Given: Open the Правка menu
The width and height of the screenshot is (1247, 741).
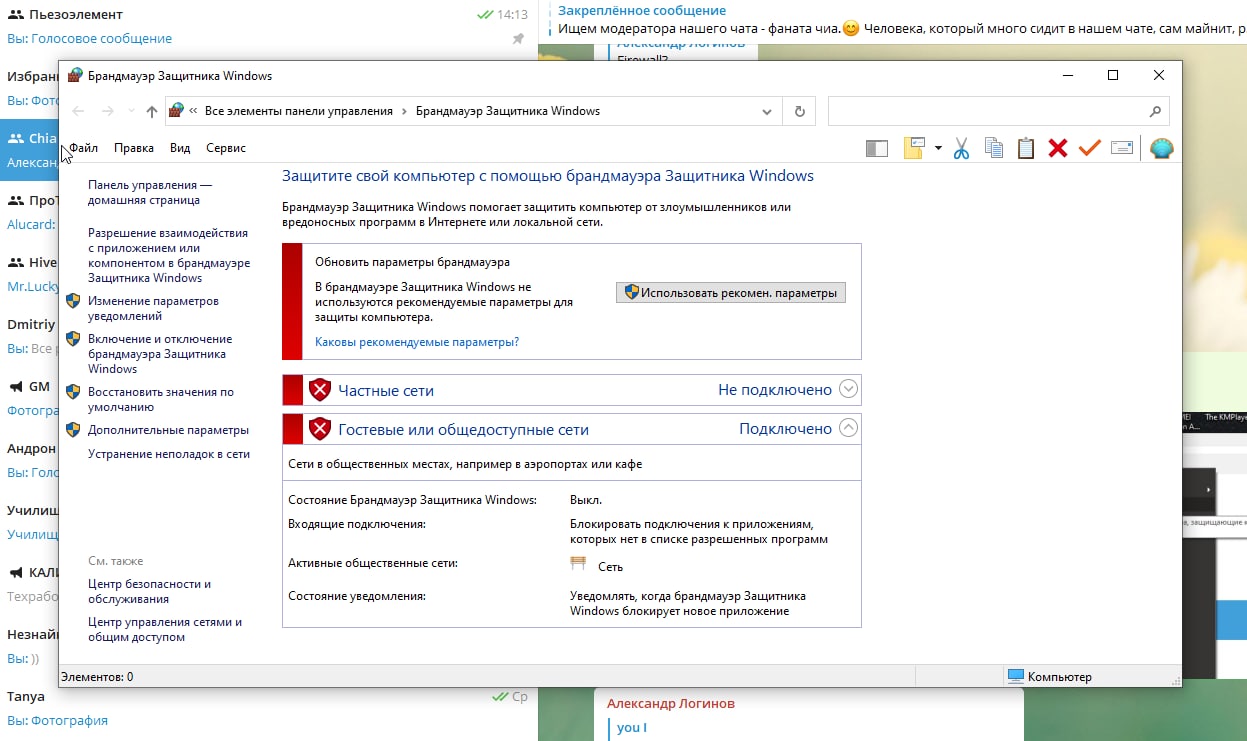Looking at the screenshot, I should click(134, 148).
